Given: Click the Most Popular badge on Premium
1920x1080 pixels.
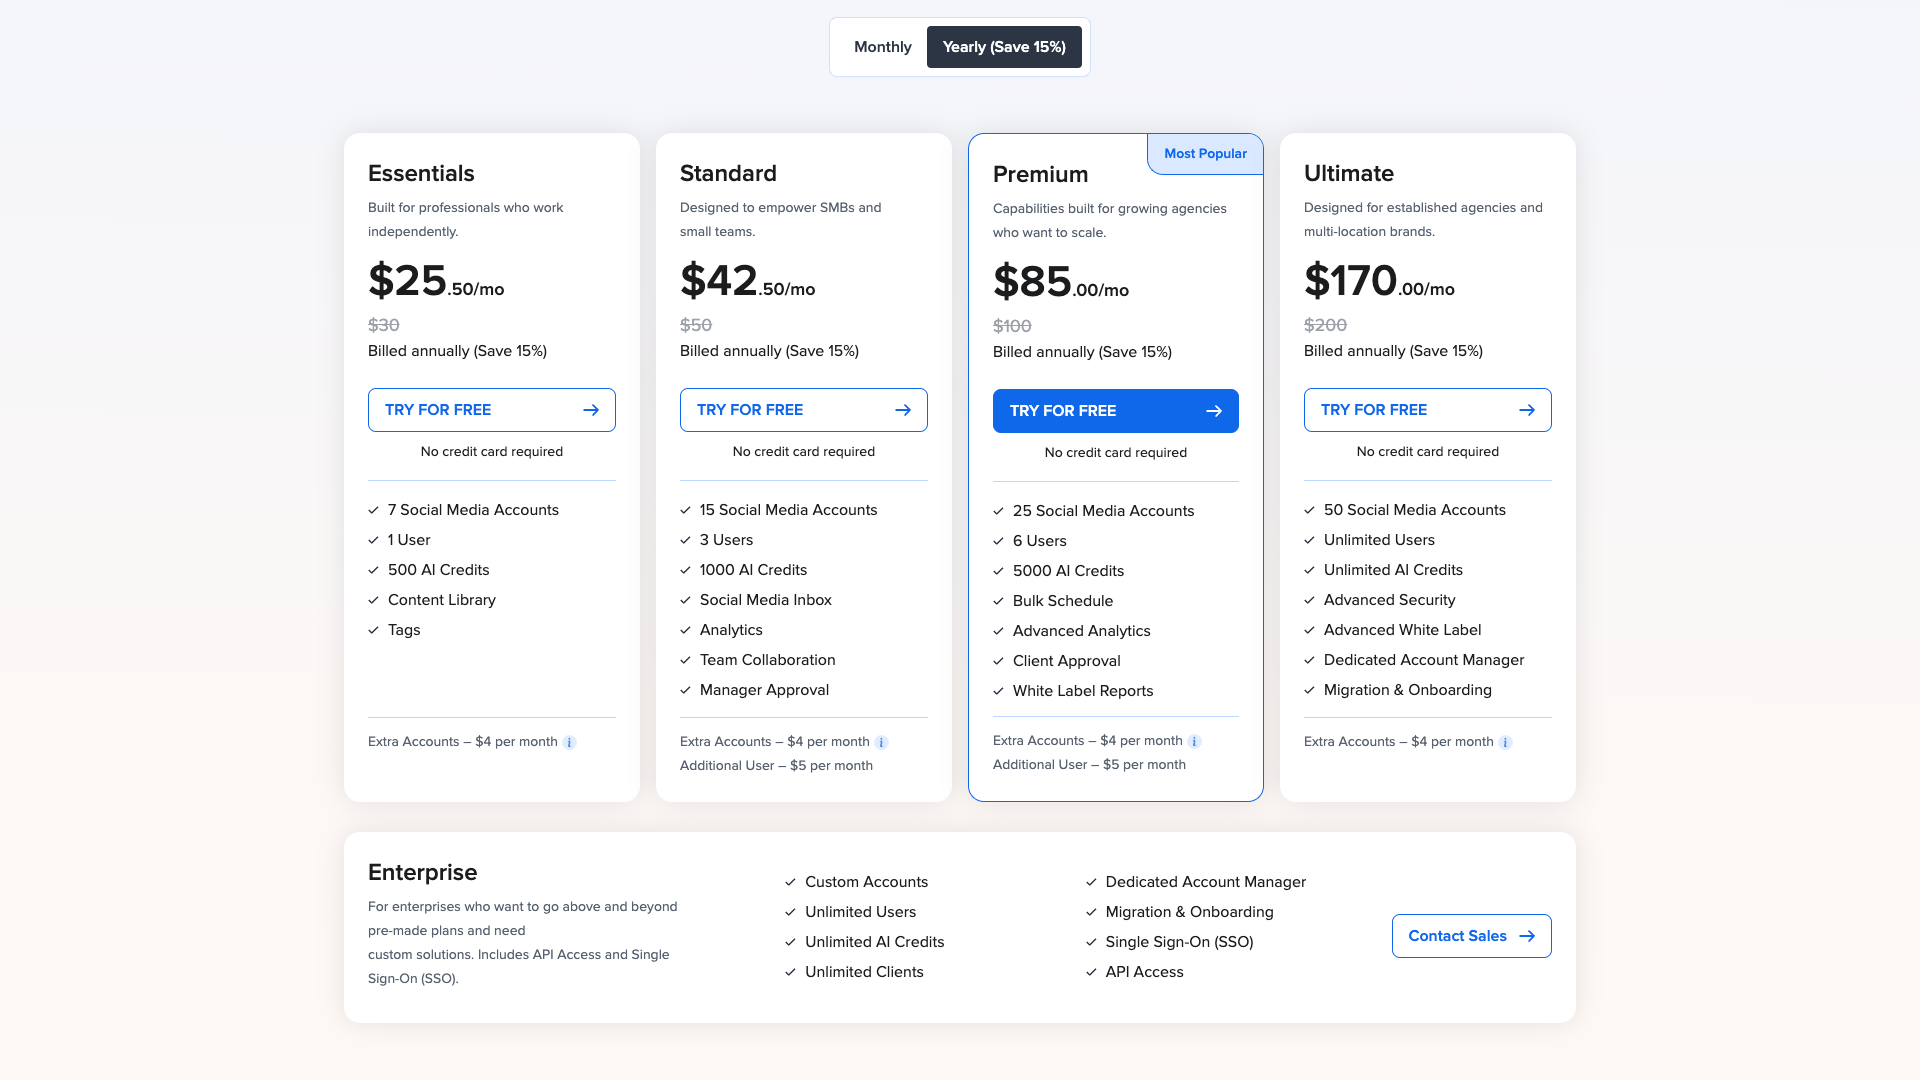Looking at the screenshot, I should point(1205,154).
